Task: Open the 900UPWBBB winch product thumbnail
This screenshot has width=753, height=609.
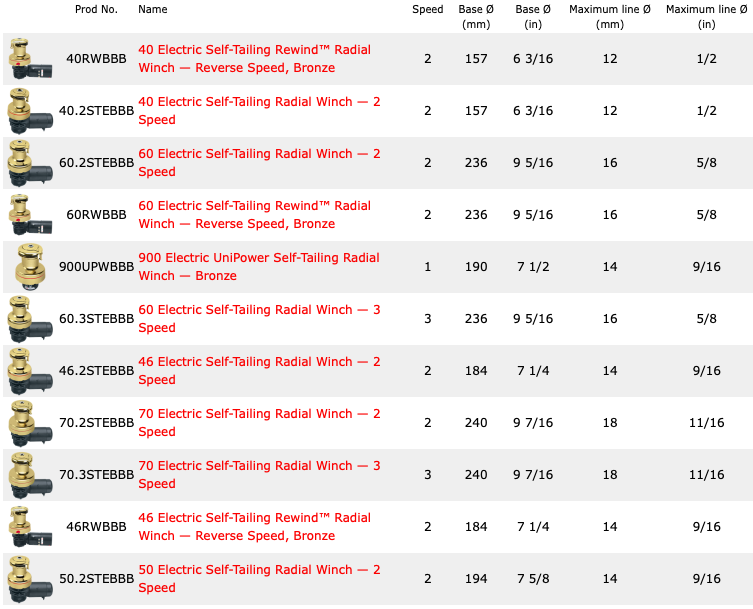Action: (x=31, y=267)
